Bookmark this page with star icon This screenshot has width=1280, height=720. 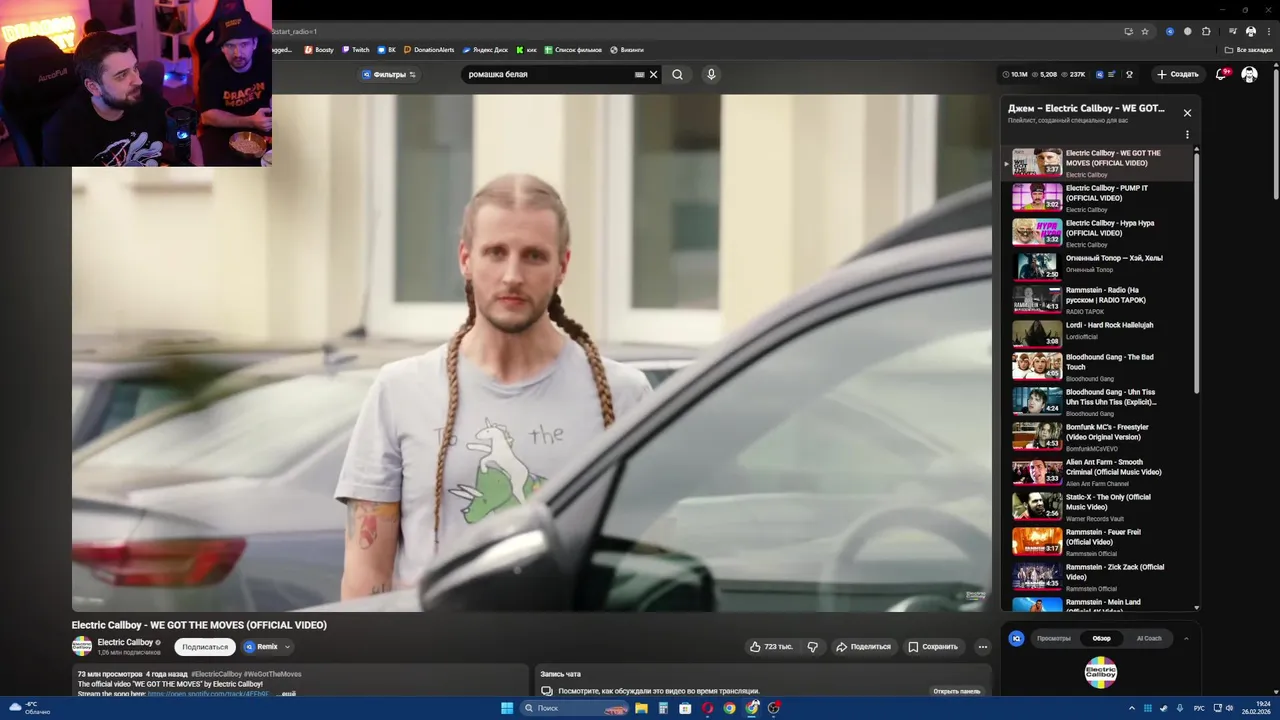[x=1145, y=31]
